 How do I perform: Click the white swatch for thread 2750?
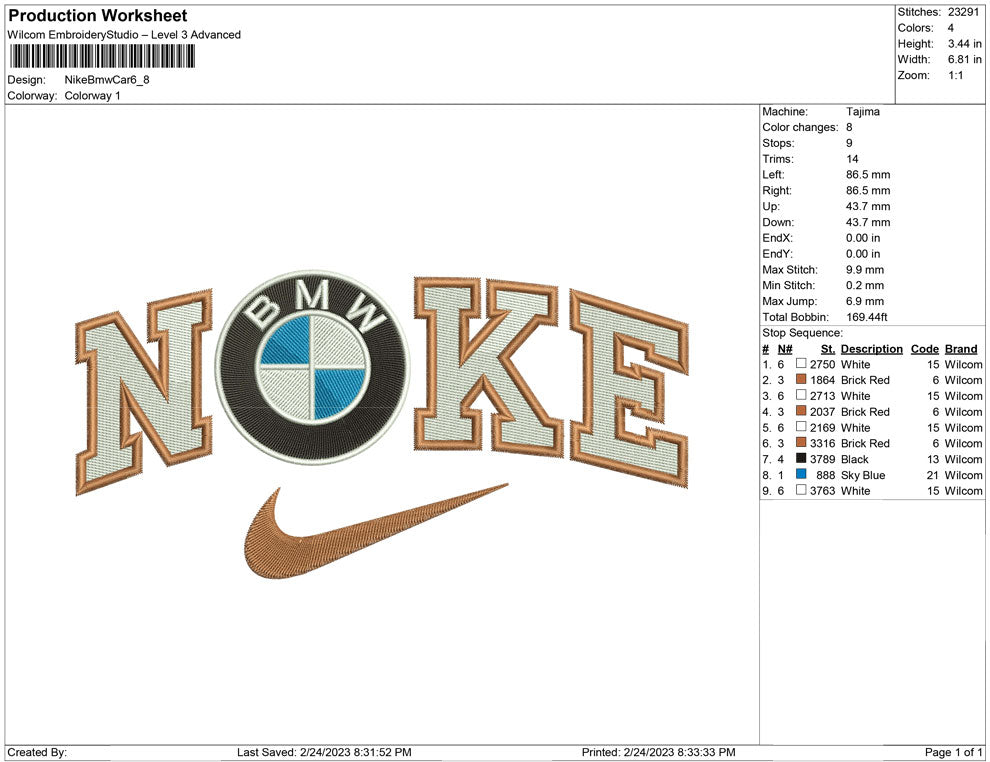(801, 364)
